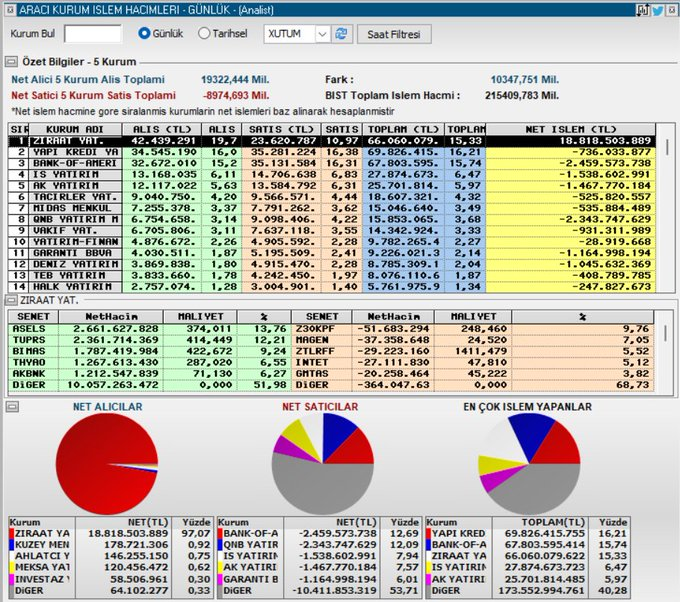Click inside the XUTUM combo box field
This screenshot has height=602, width=680.
[289, 34]
